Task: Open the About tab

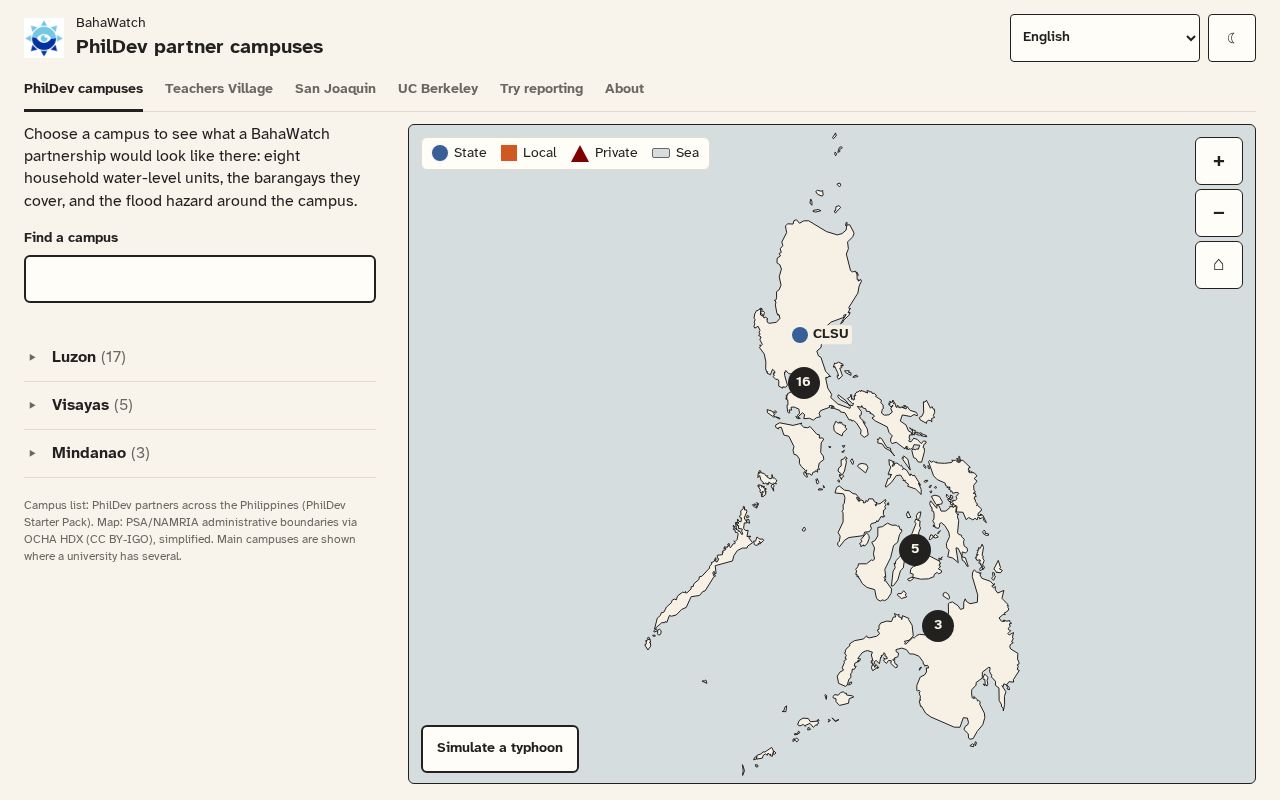Action: coord(624,89)
